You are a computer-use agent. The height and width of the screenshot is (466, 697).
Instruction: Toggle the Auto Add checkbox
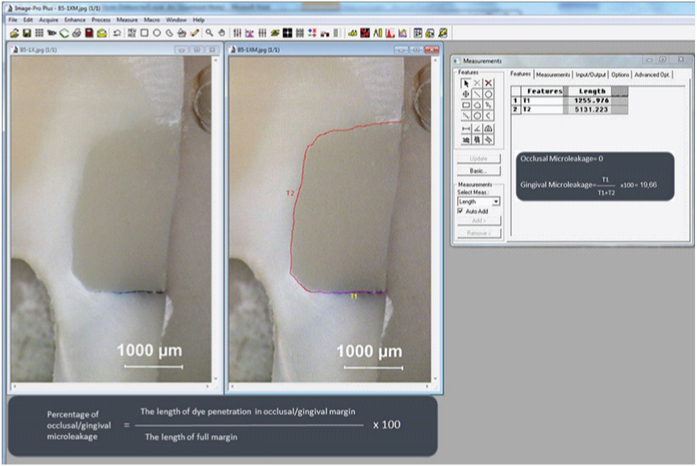tap(461, 211)
